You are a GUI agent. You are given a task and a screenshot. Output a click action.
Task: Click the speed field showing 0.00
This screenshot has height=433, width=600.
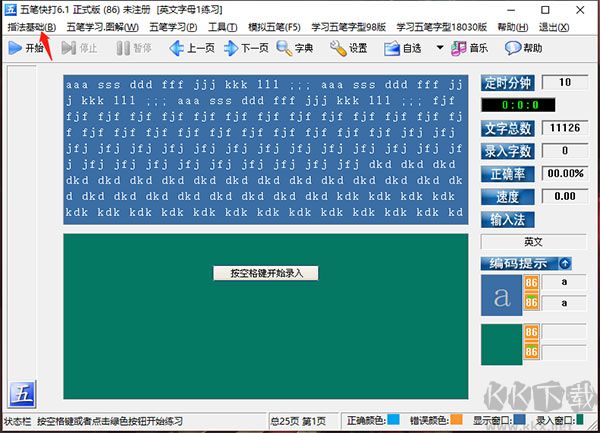pyautogui.click(x=565, y=196)
